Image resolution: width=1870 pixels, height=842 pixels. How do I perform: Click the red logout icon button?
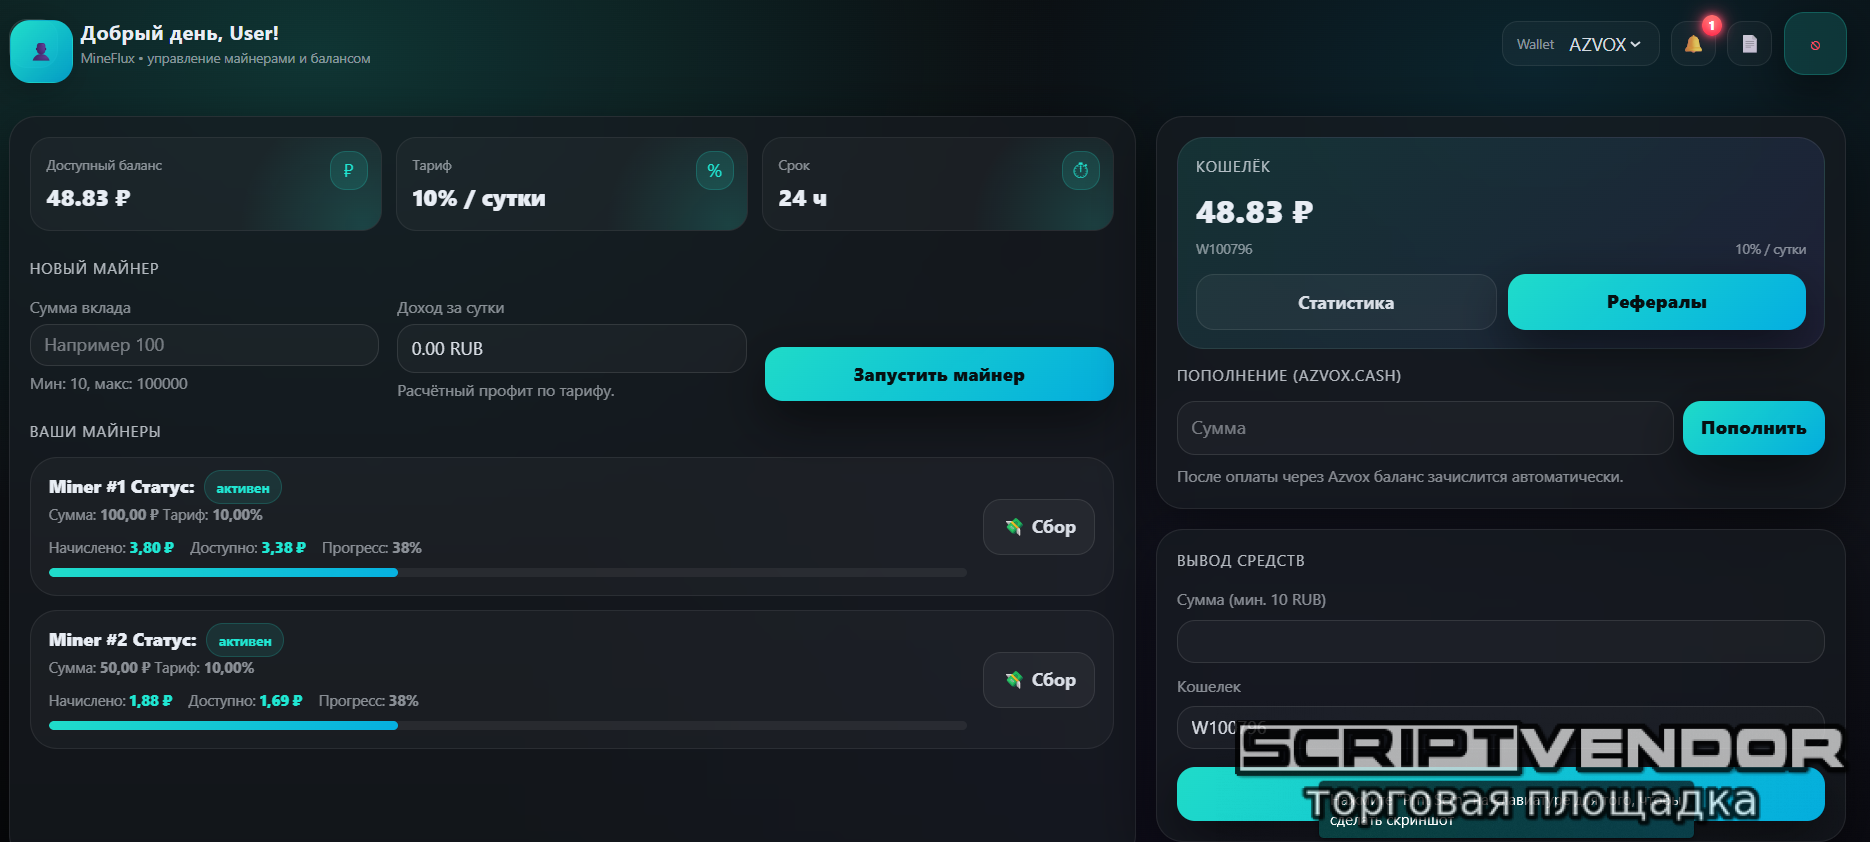pyautogui.click(x=1814, y=44)
